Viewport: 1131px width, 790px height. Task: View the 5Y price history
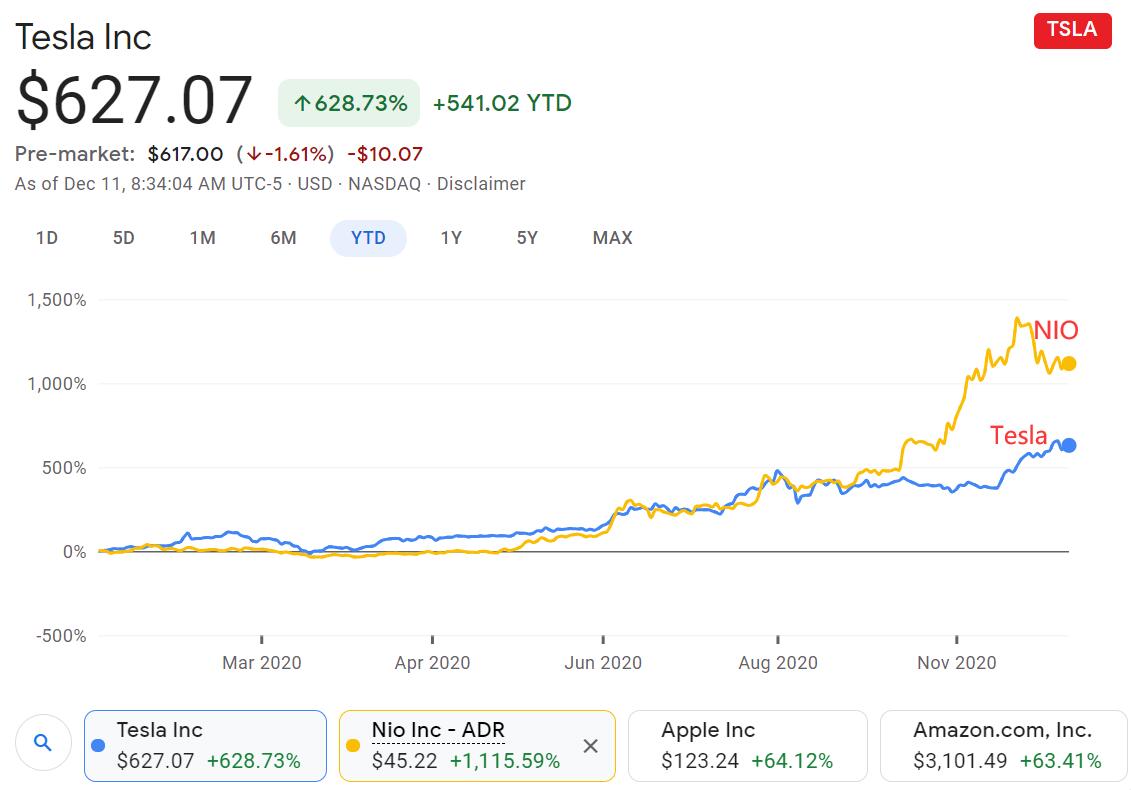[527, 238]
